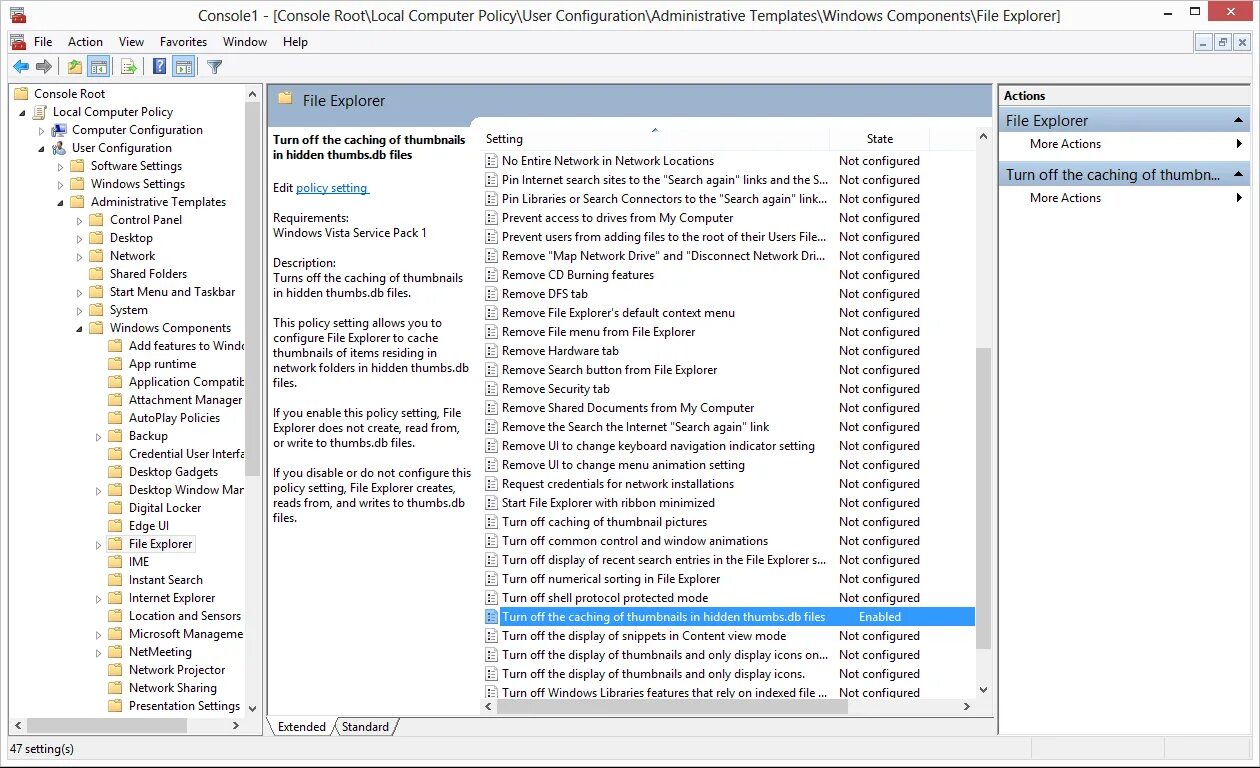Expand the Backup tree node

[x=99, y=437]
